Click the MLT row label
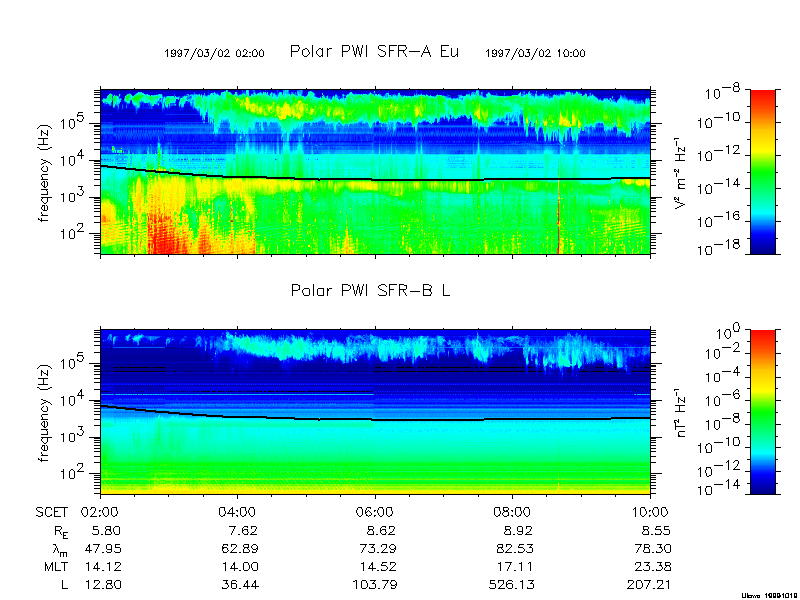This screenshot has height=600, width=800. [x=56, y=566]
